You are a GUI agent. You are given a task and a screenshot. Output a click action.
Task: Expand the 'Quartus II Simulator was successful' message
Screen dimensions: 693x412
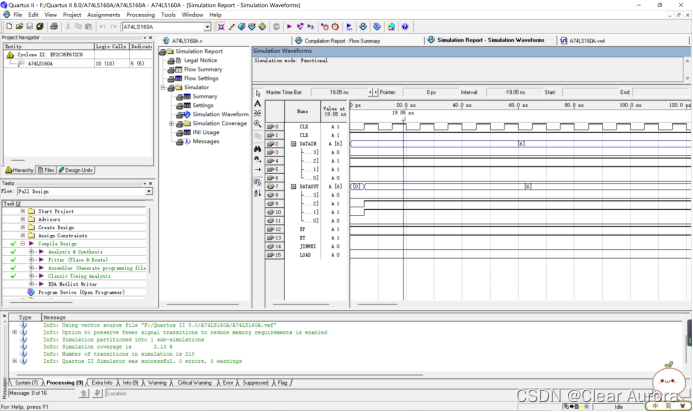point(15,361)
